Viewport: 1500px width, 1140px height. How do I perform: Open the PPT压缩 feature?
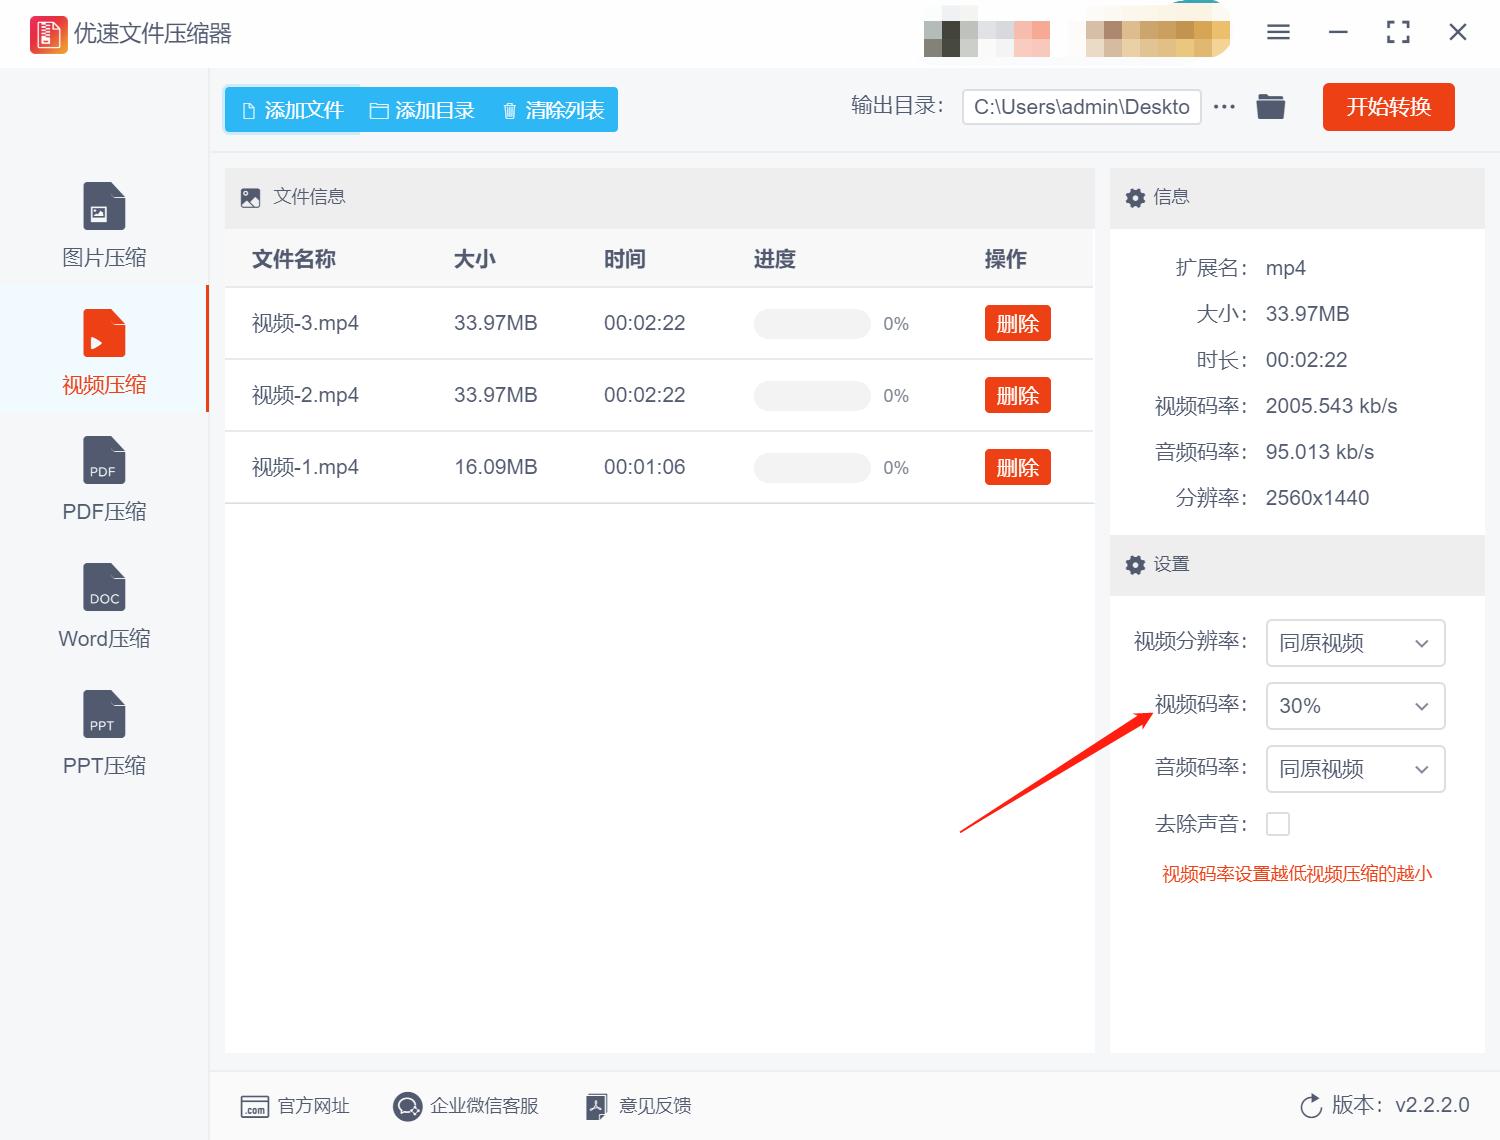coord(103,730)
